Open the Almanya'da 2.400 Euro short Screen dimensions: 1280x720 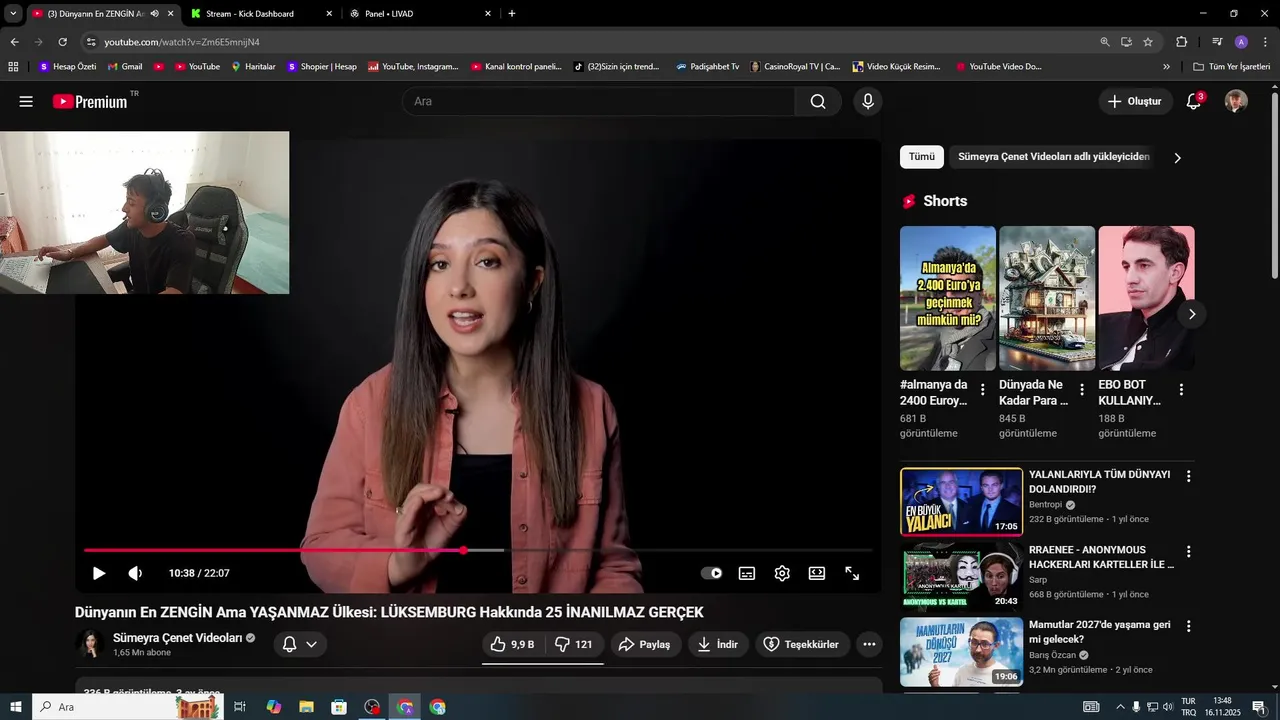point(947,298)
